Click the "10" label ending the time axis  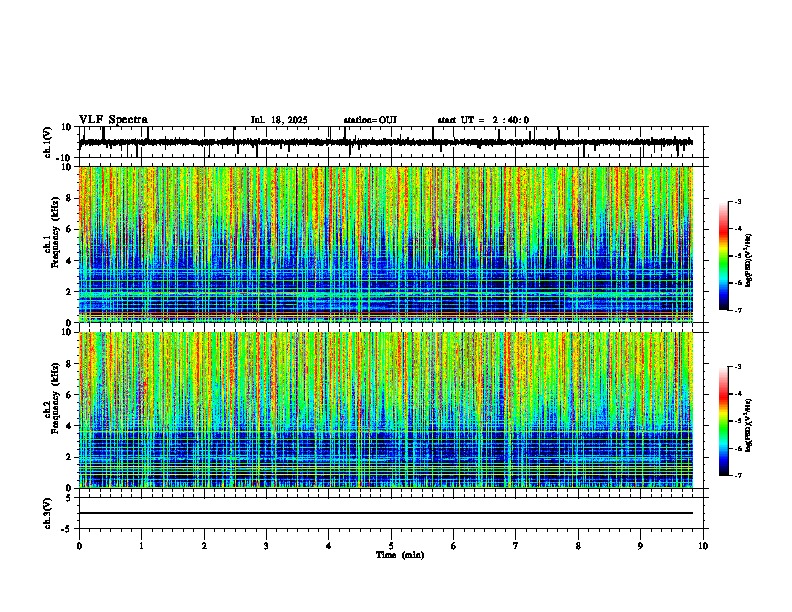click(703, 546)
